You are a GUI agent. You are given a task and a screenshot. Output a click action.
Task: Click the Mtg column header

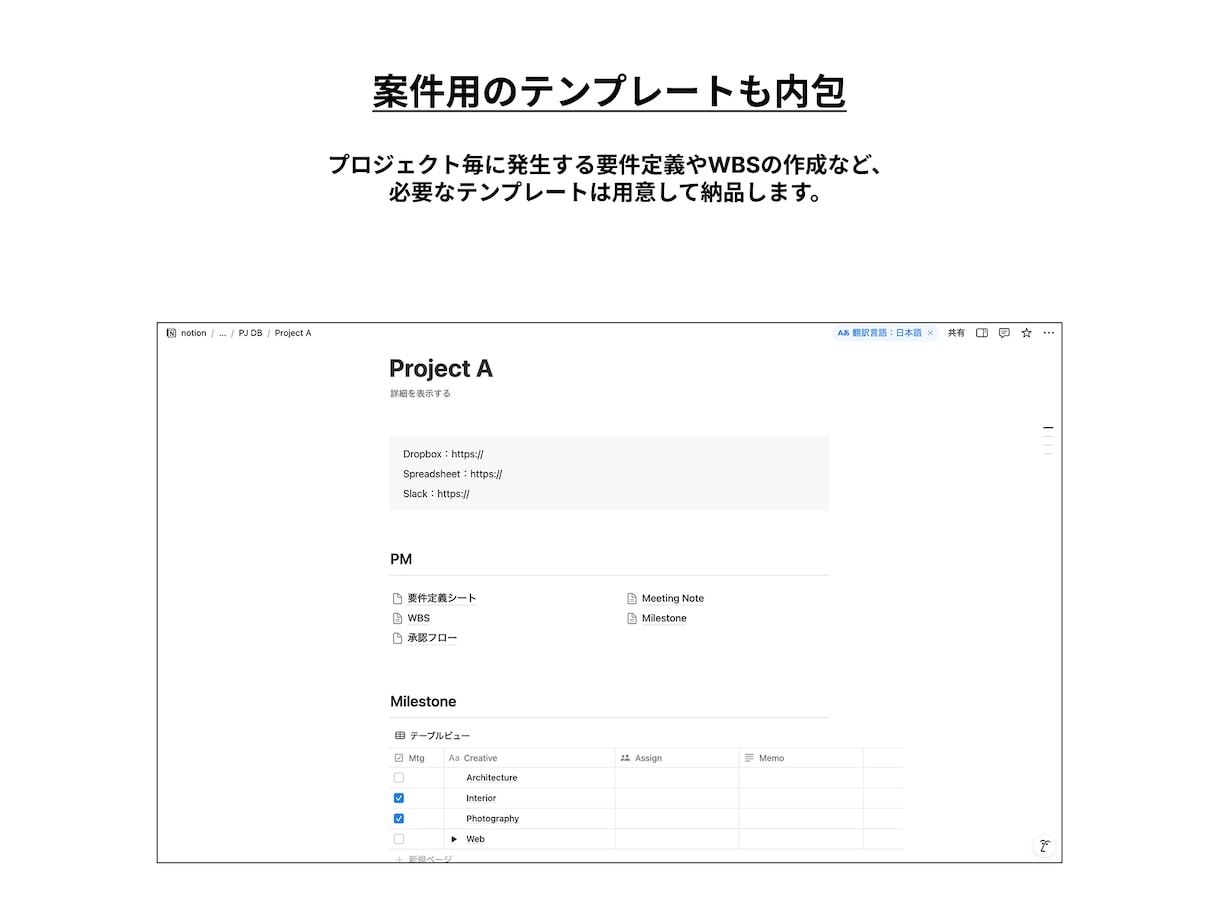[416, 758]
